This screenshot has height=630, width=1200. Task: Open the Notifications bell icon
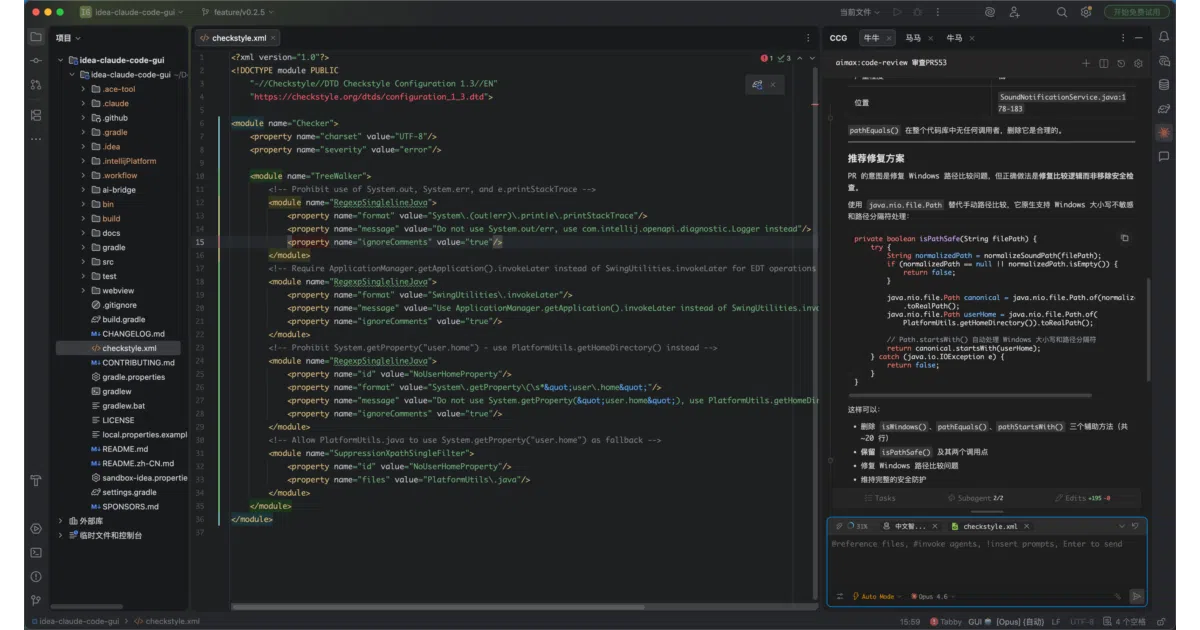click(x=1164, y=37)
